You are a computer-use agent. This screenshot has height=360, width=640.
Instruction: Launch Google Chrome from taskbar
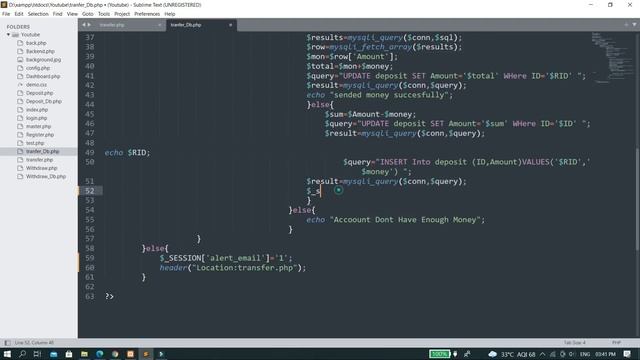(x=115, y=354)
